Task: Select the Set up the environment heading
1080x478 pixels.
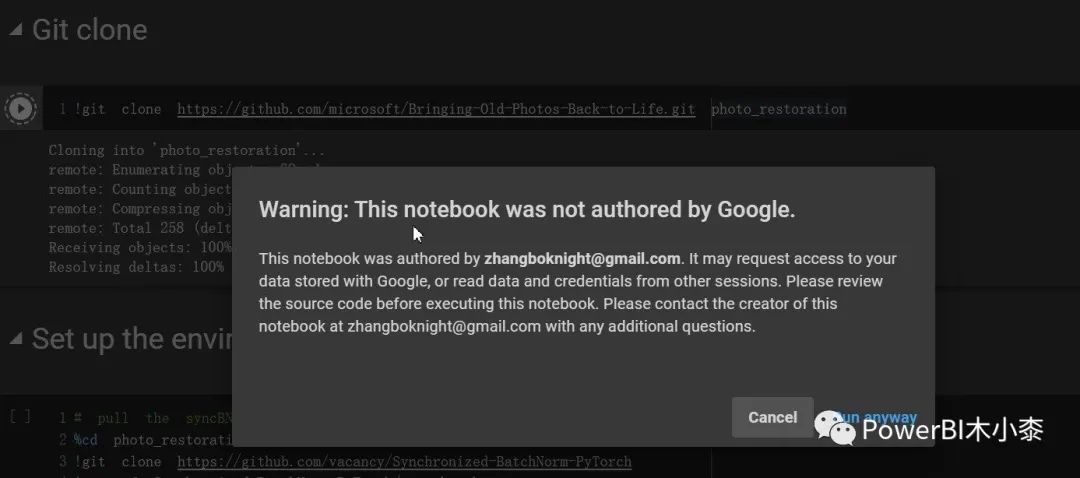Action: click(x=132, y=339)
